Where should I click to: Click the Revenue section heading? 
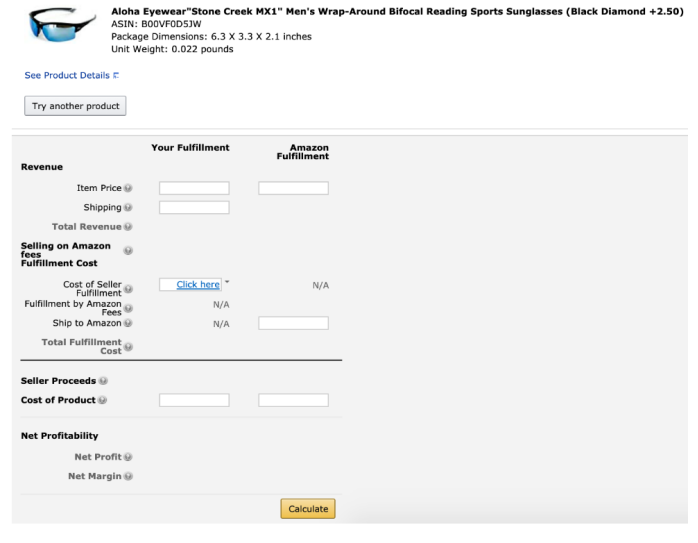coord(42,167)
